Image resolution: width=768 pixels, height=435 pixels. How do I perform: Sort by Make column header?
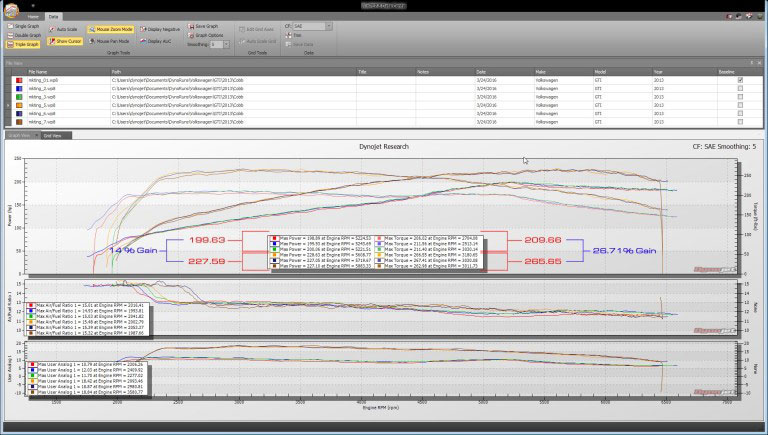(x=563, y=72)
